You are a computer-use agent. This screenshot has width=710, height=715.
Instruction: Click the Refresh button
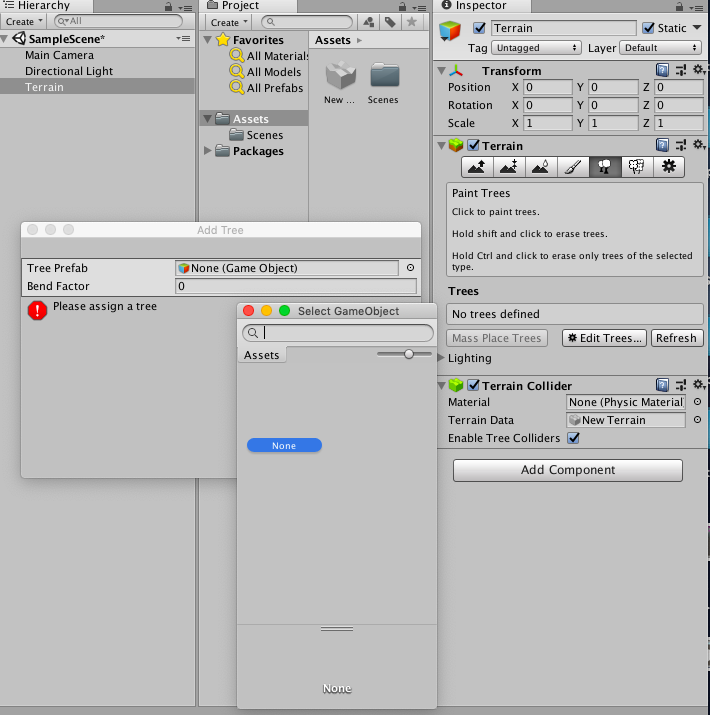677,338
